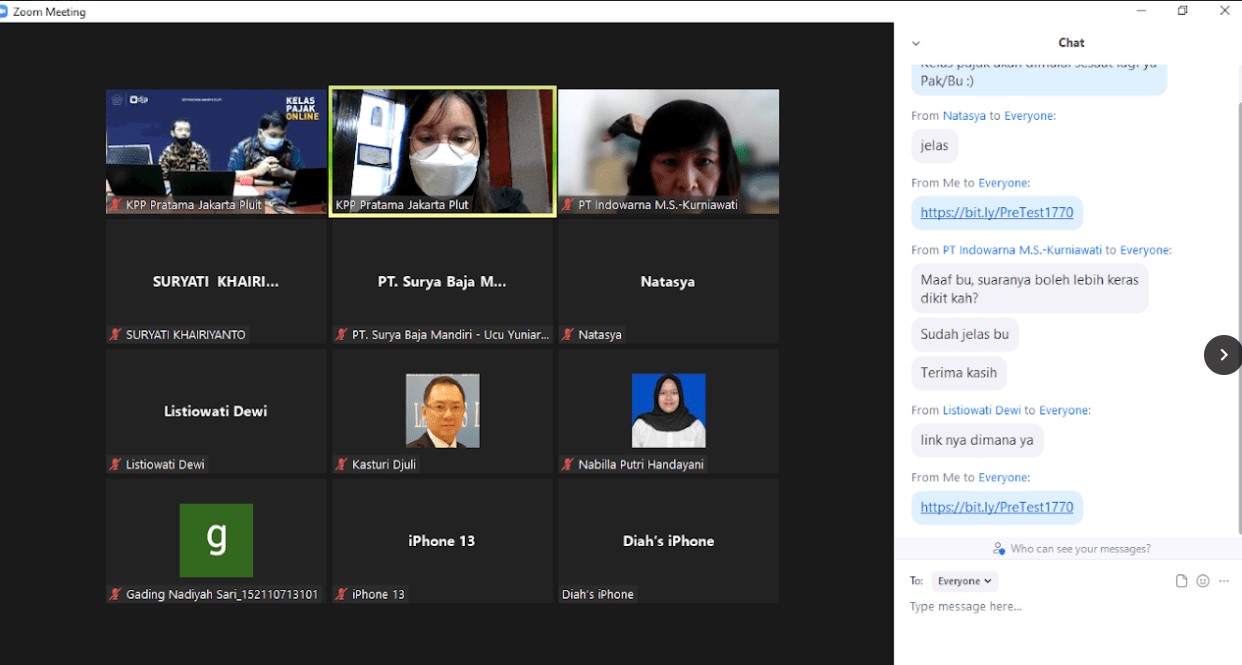Open chat more options ellipsis
This screenshot has height=665, width=1242.
[x=1224, y=581]
